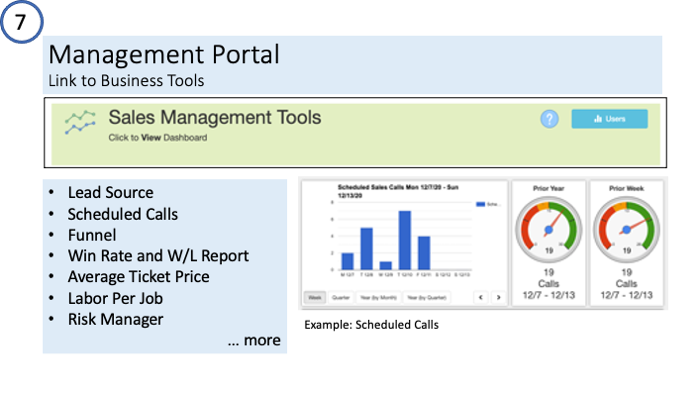Click '12/7 - 12/13' under Prior Week
The height and width of the screenshot is (394, 700).
(x=626, y=295)
